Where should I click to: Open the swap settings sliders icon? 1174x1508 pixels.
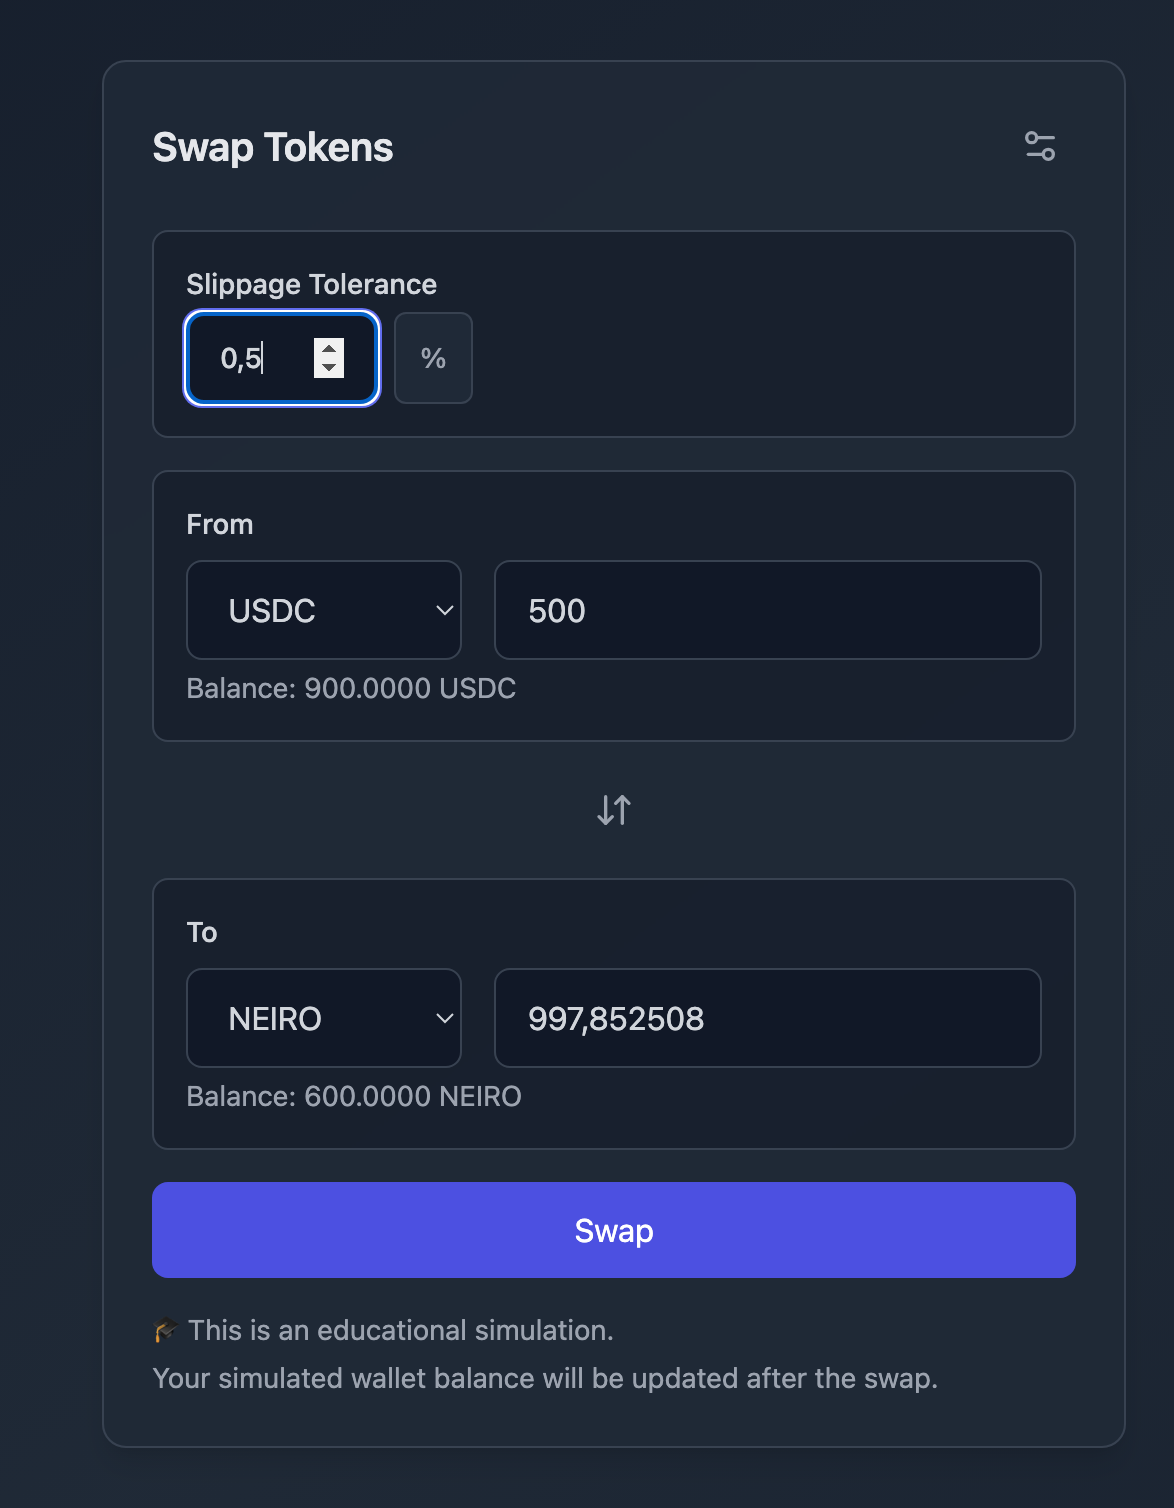[1040, 146]
